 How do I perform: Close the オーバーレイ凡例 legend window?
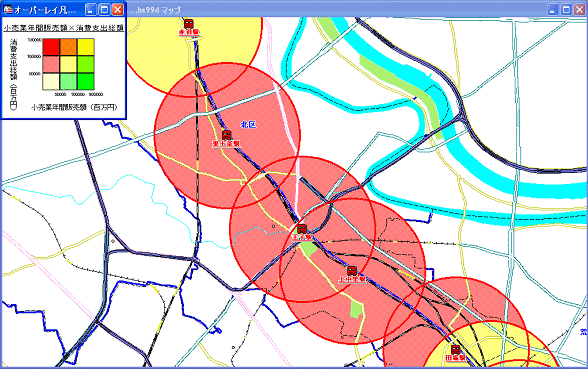(x=117, y=9)
